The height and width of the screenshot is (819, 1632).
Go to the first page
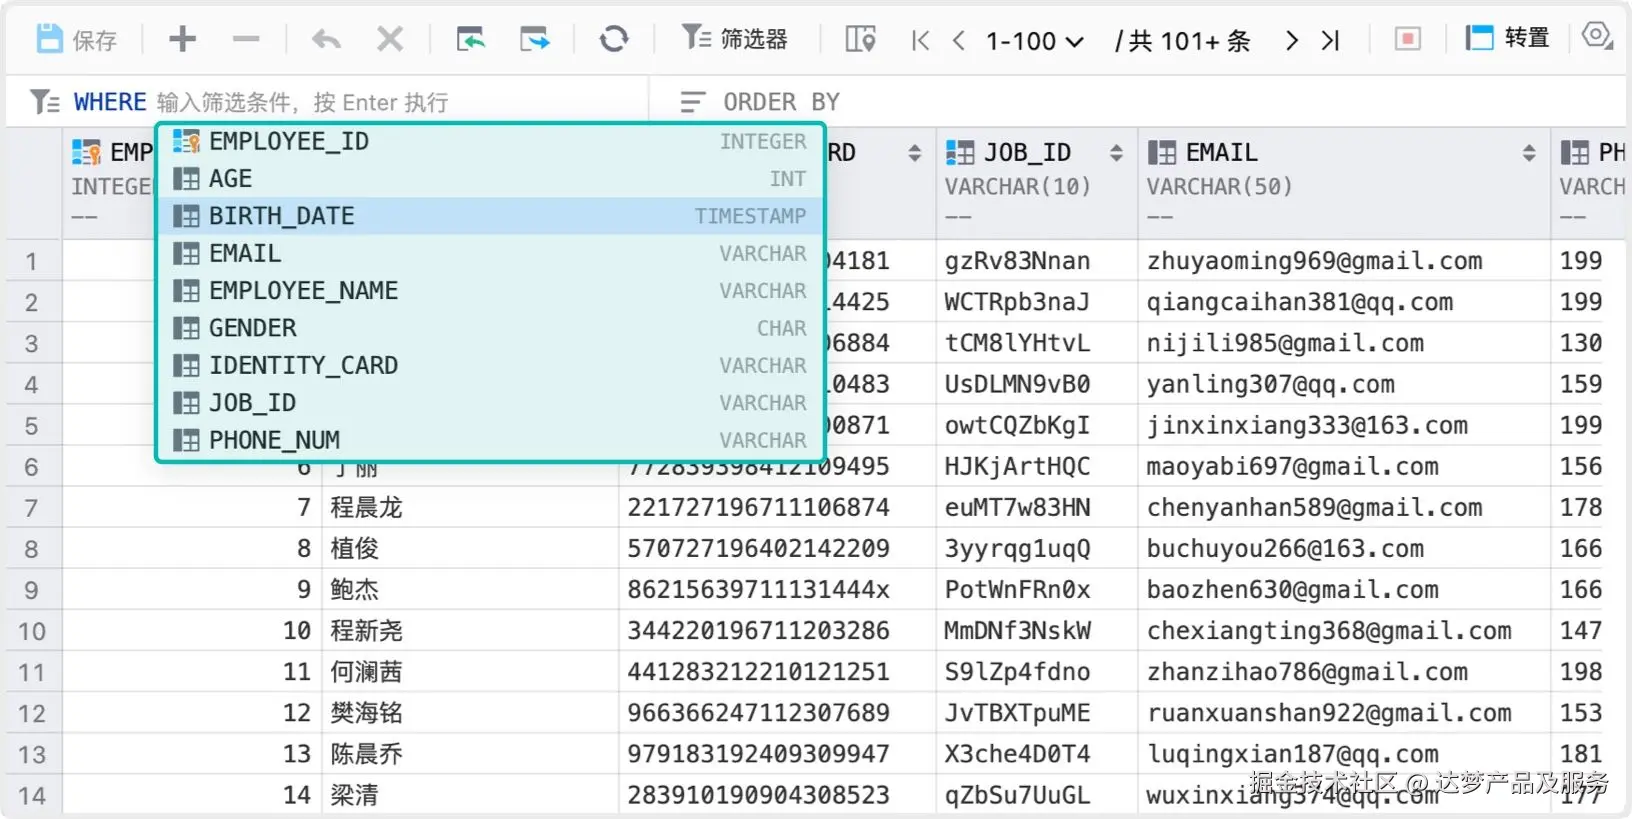coord(921,41)
